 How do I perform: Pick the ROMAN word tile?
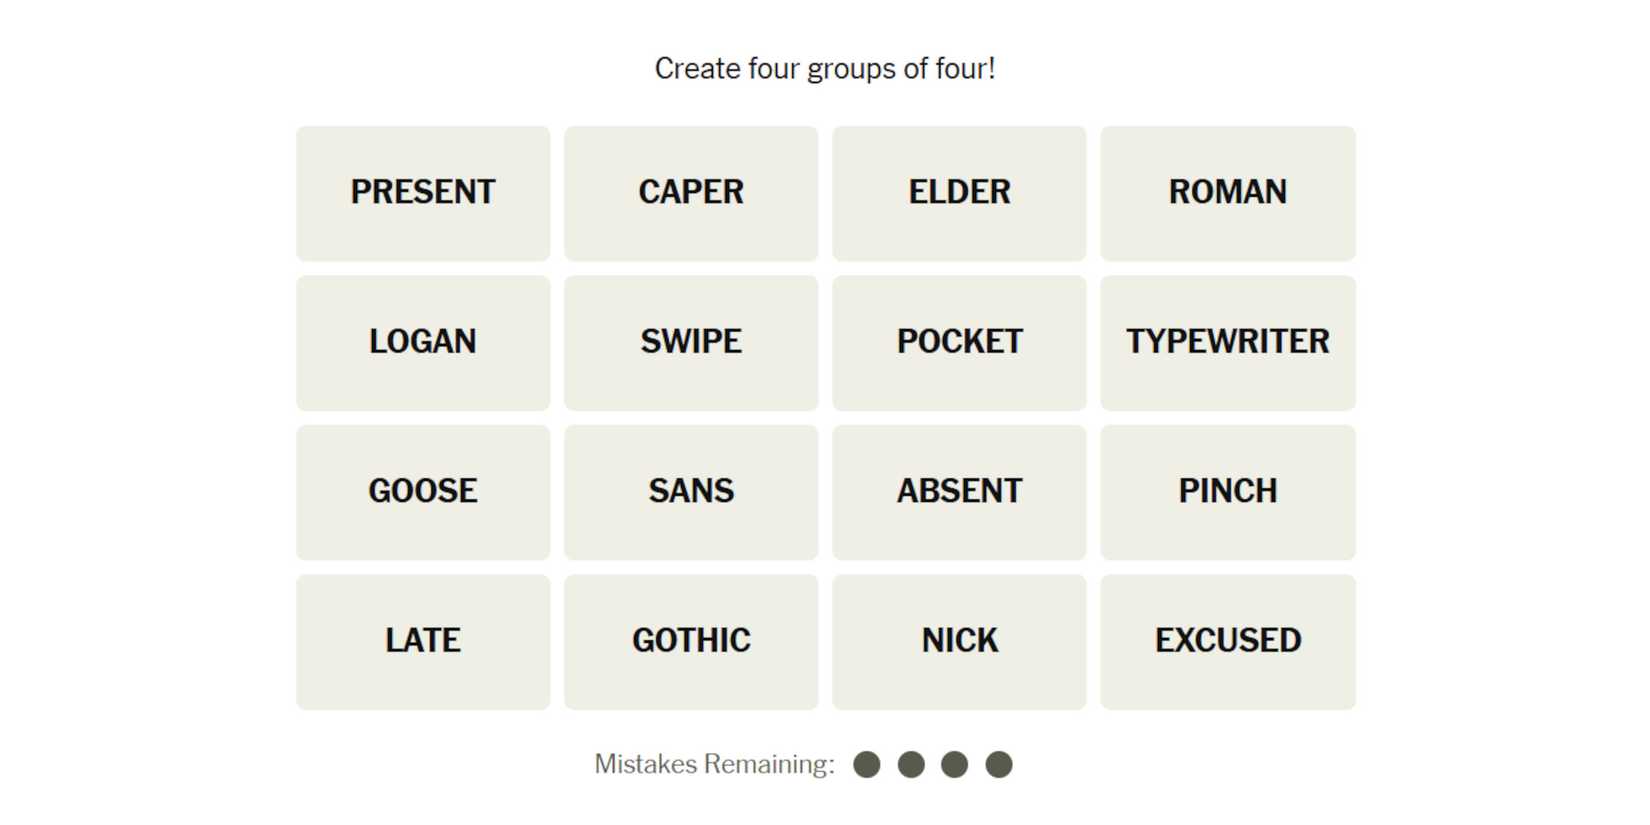pyautogui.click(x=1228, y=193)
